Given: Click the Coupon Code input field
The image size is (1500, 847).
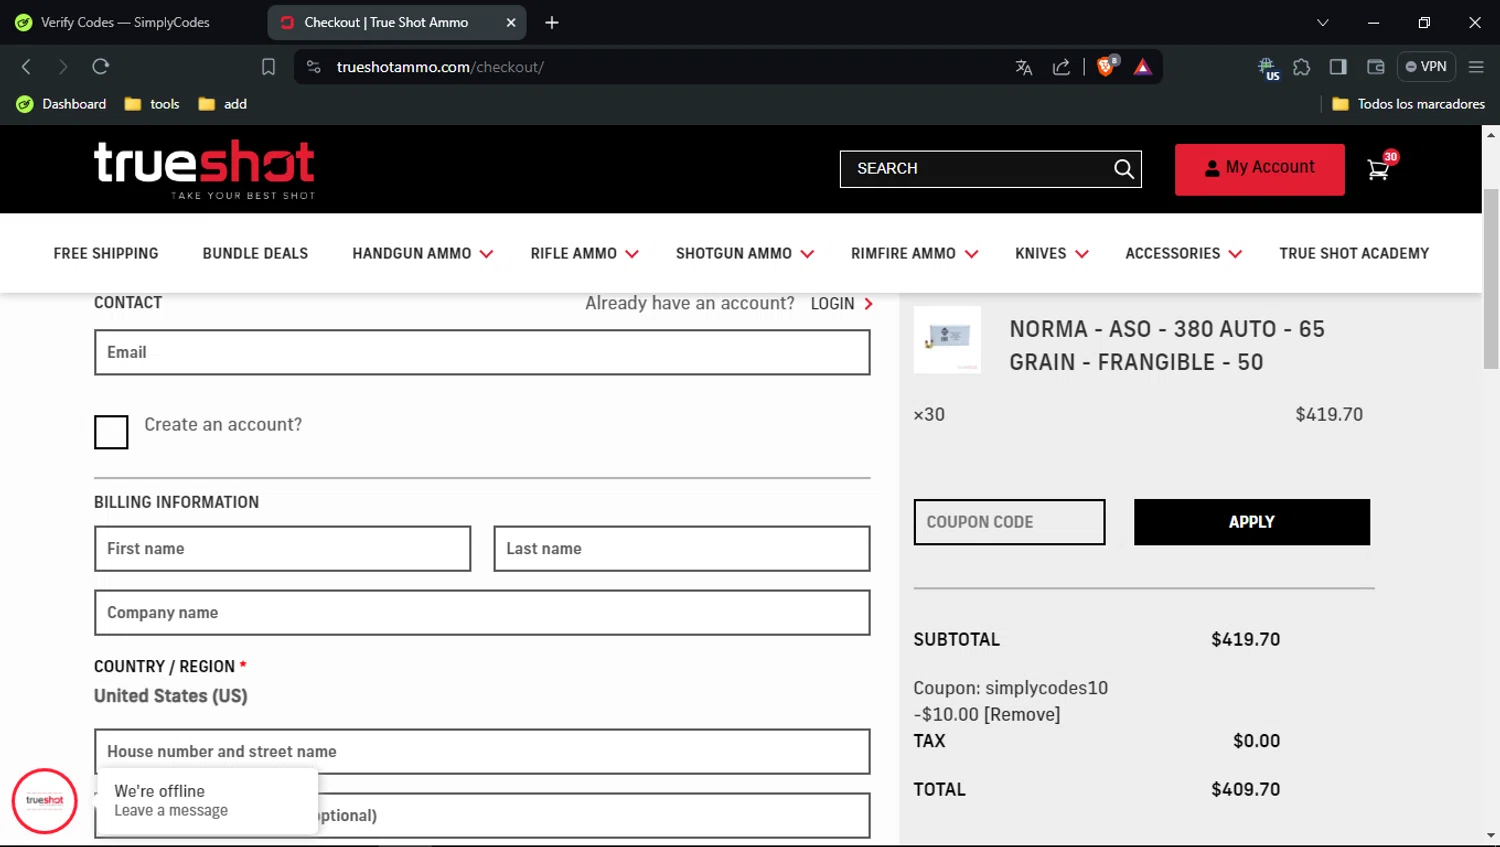Looking at the screenshot, I should click(1009, 522).
